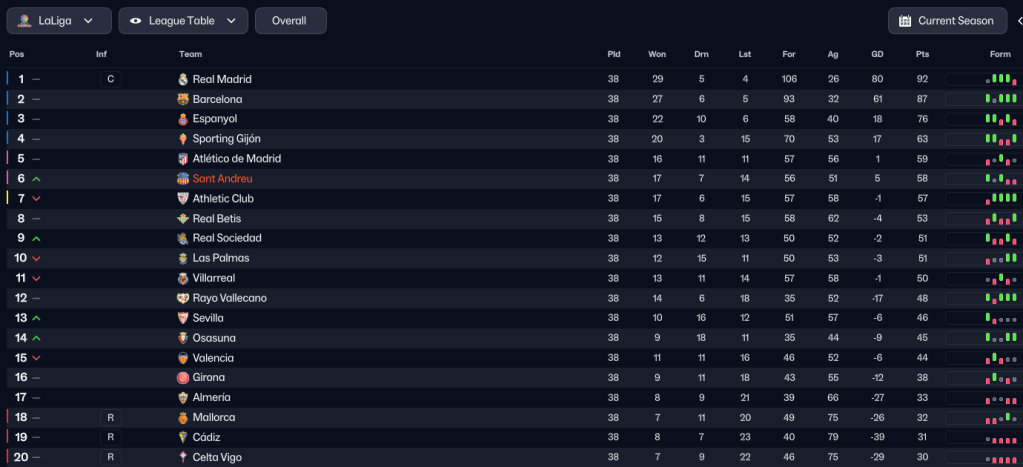The width and height of the screenshot is (1023, 467).
Task: Sort the table by Pts column
Action: [922, 54]
